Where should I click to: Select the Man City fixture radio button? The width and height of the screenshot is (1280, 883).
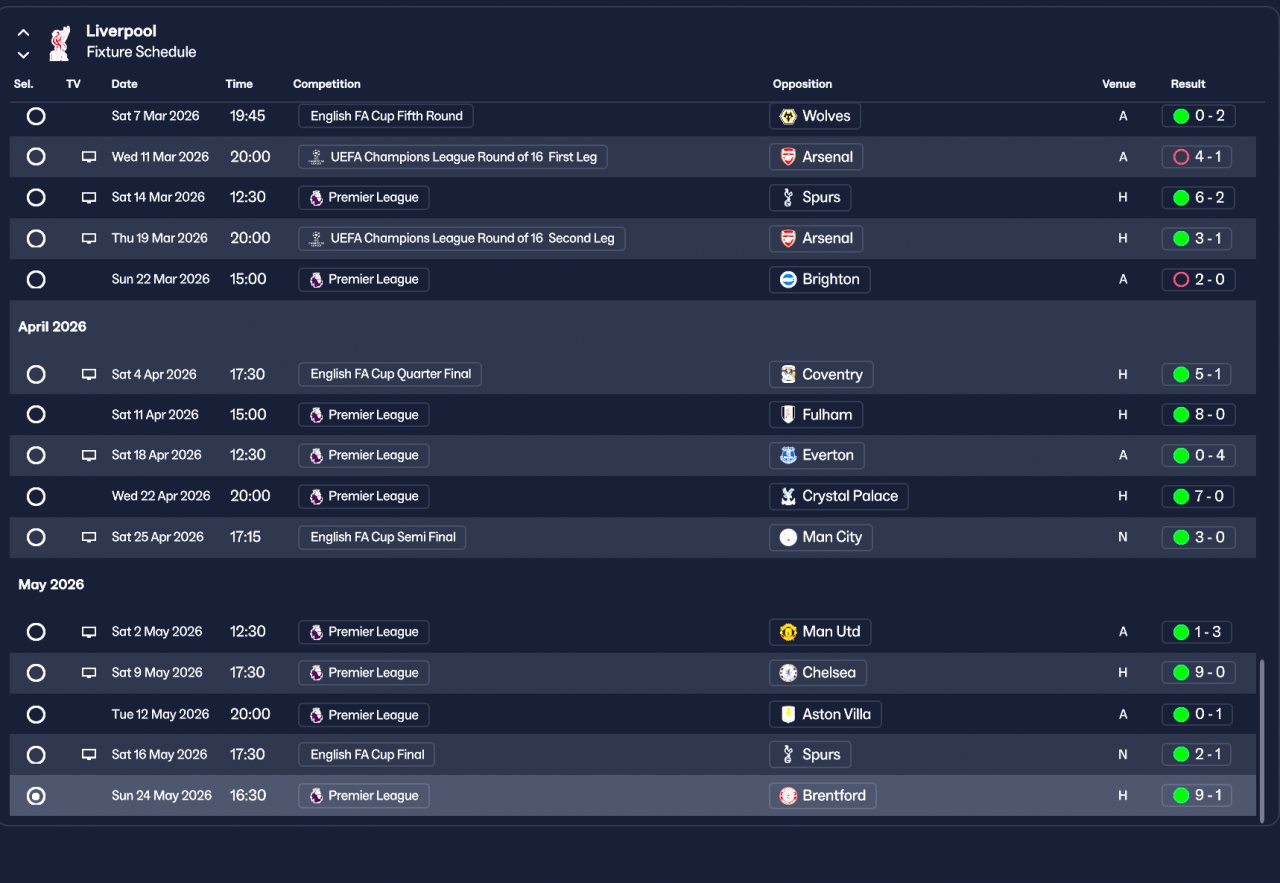point(36,538)
